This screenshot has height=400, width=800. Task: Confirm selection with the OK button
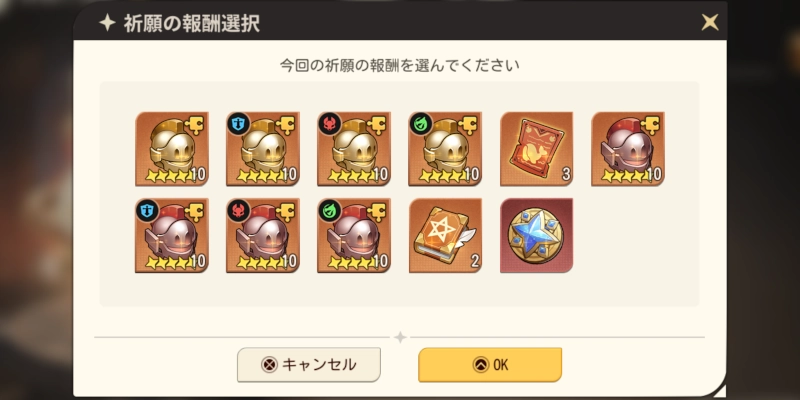(490, 365)
